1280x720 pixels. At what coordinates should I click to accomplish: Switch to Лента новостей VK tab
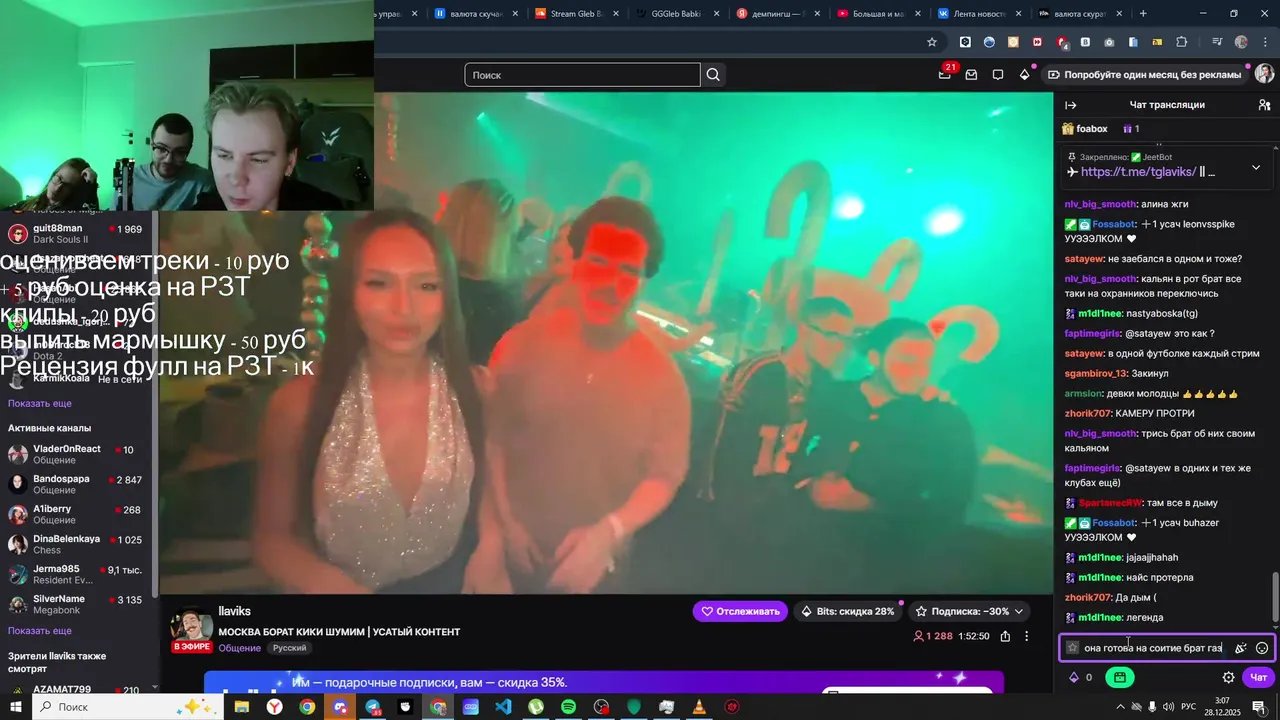978,13
